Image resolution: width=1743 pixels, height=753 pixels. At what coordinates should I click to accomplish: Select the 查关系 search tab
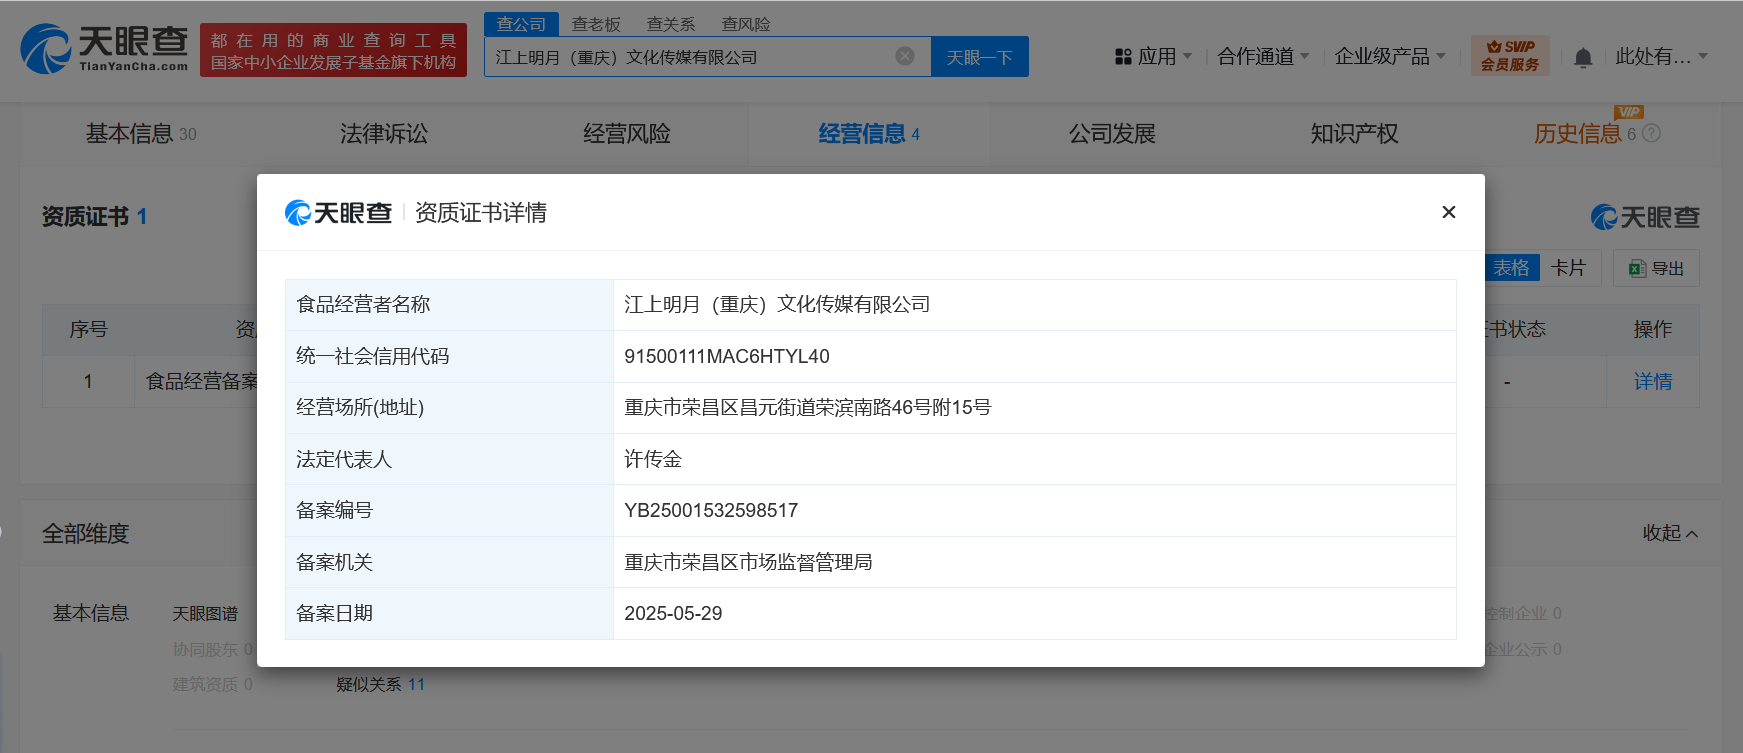[671, 24]
